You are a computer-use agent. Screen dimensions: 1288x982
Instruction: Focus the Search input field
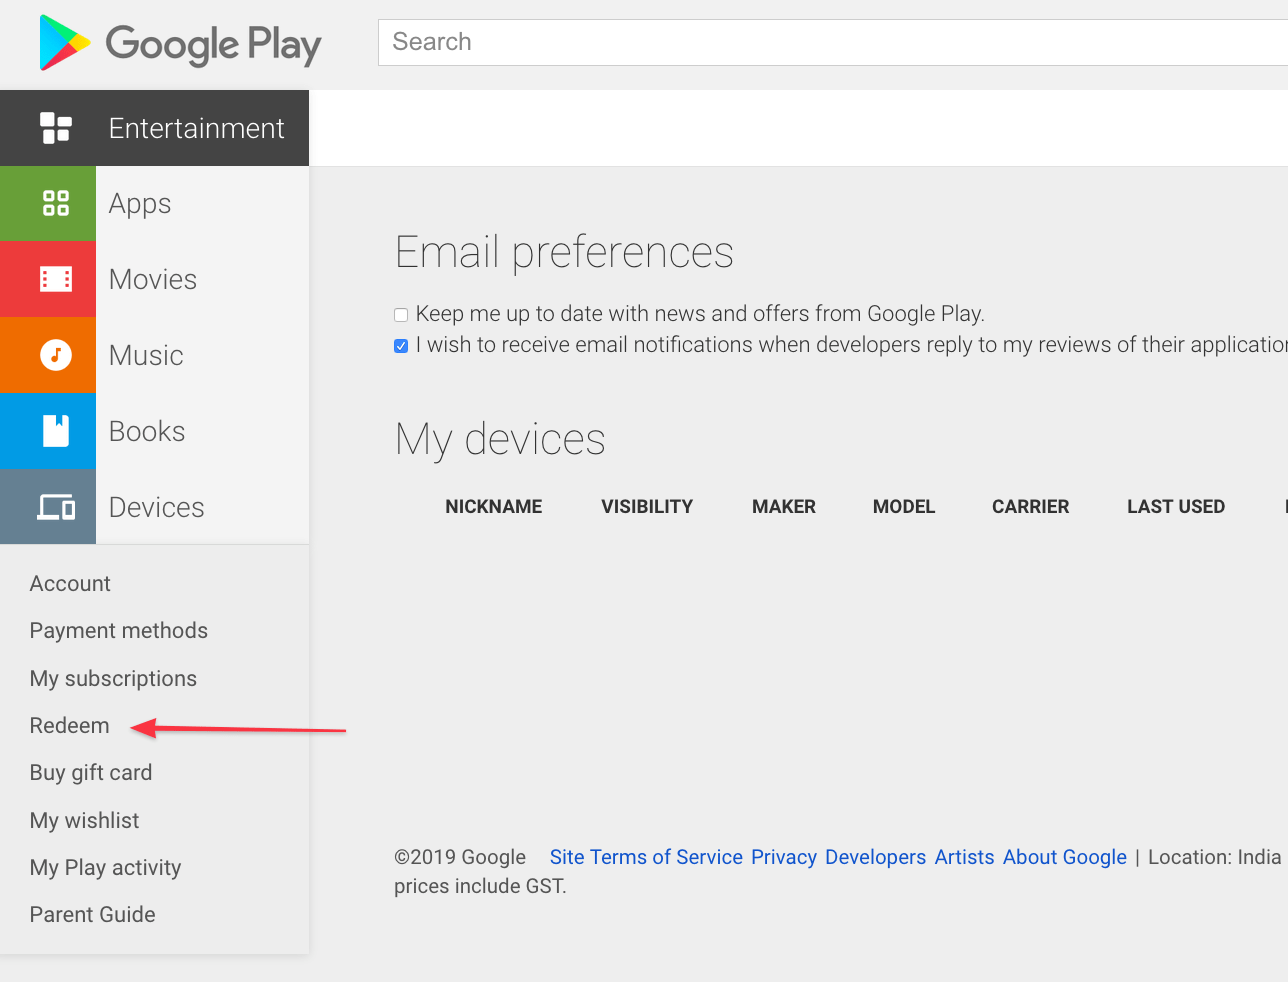pyautogui.click(x=833, y=42)
